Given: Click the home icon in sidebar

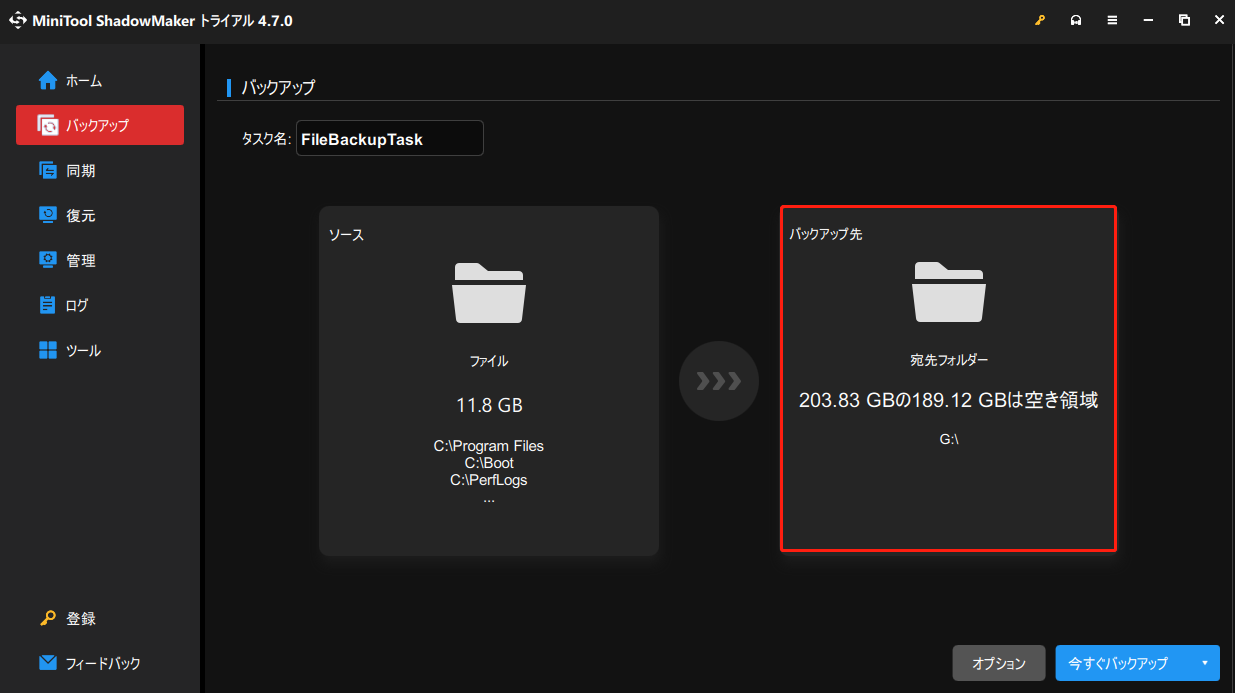Looking at the screenshot, I should click(48, 81).
